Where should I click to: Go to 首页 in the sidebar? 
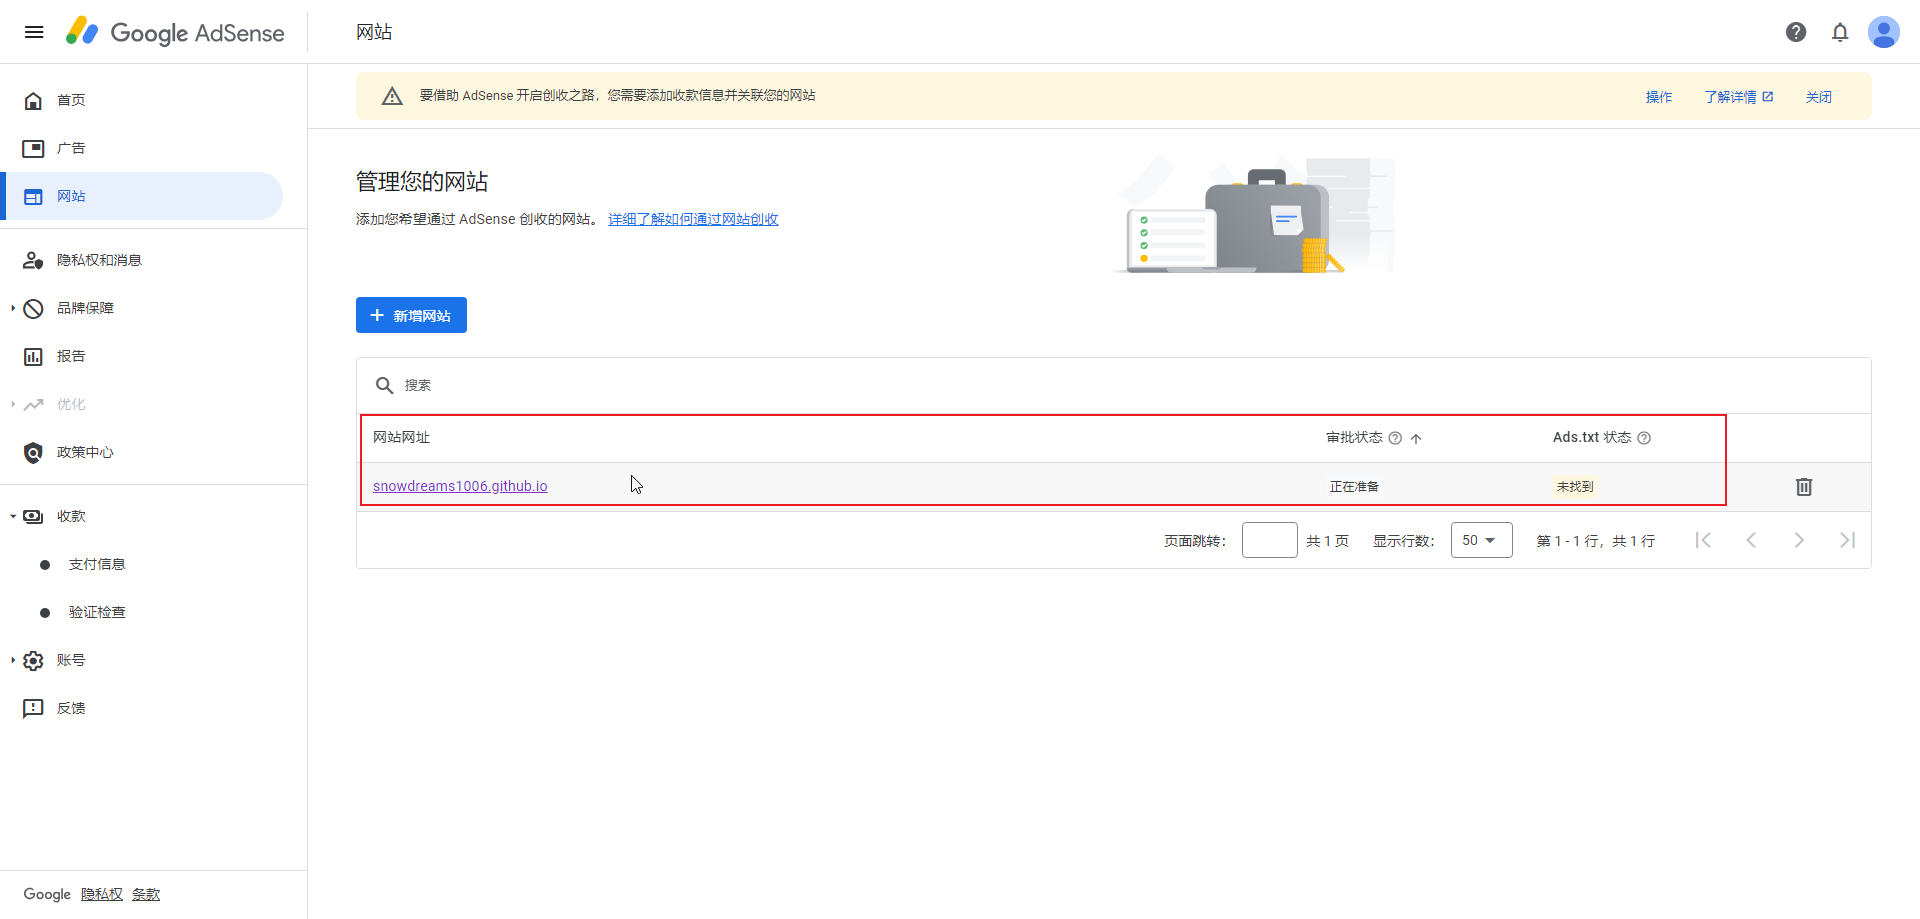(x=70, y=100)
